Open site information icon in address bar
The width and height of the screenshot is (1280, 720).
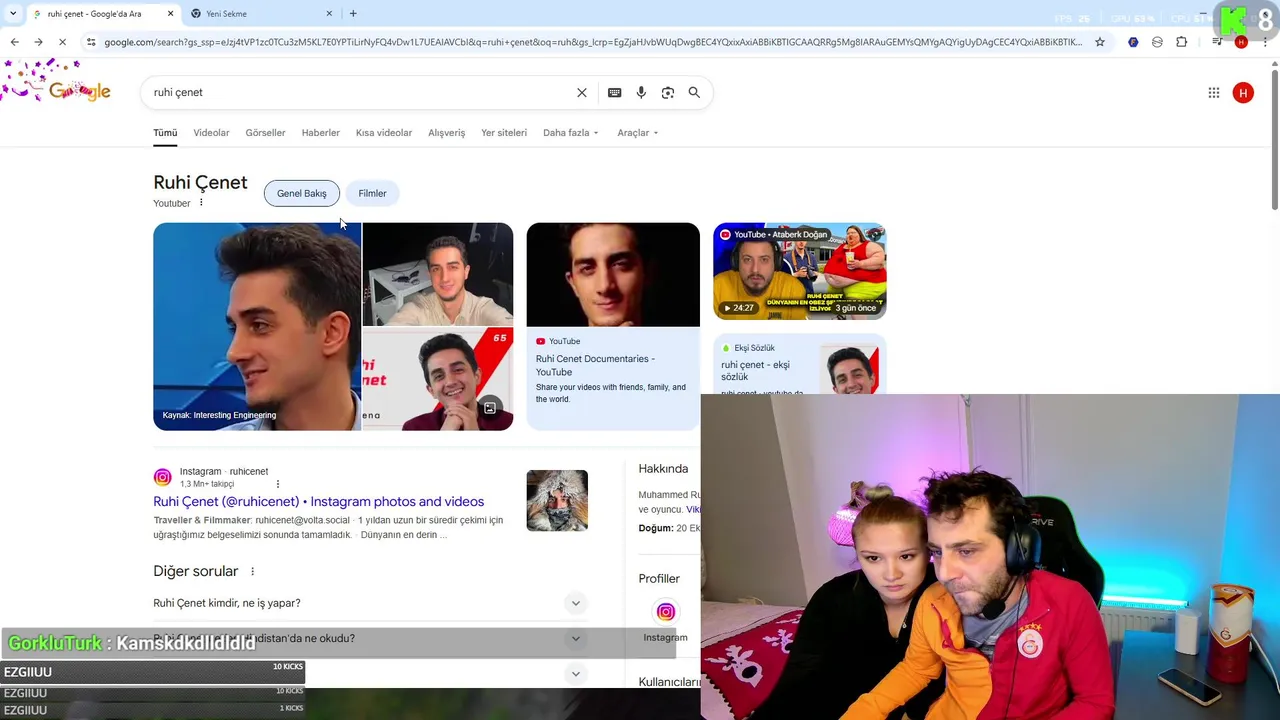(91, 42)
